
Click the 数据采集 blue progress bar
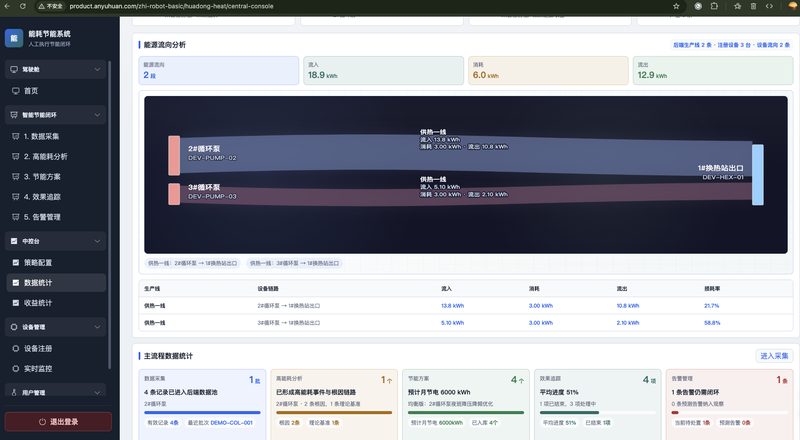click(x=202, y=412)
